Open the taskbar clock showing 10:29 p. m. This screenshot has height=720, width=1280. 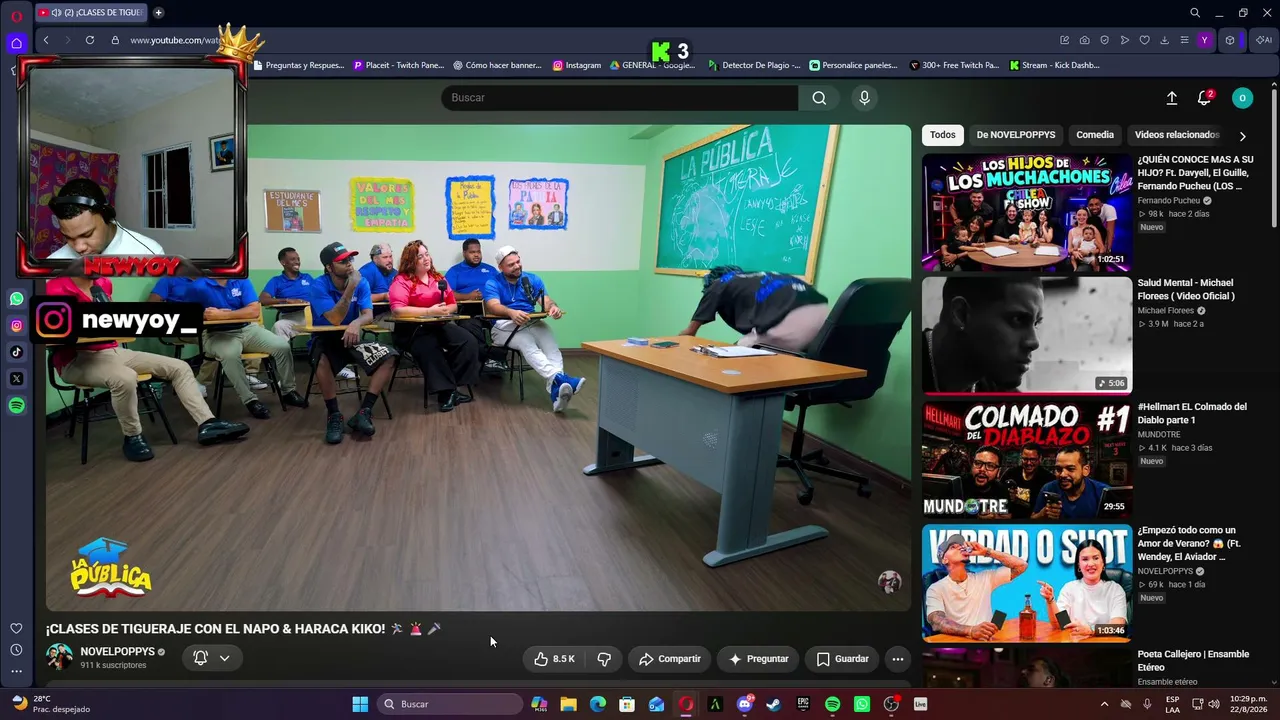tap(1247, 704)
